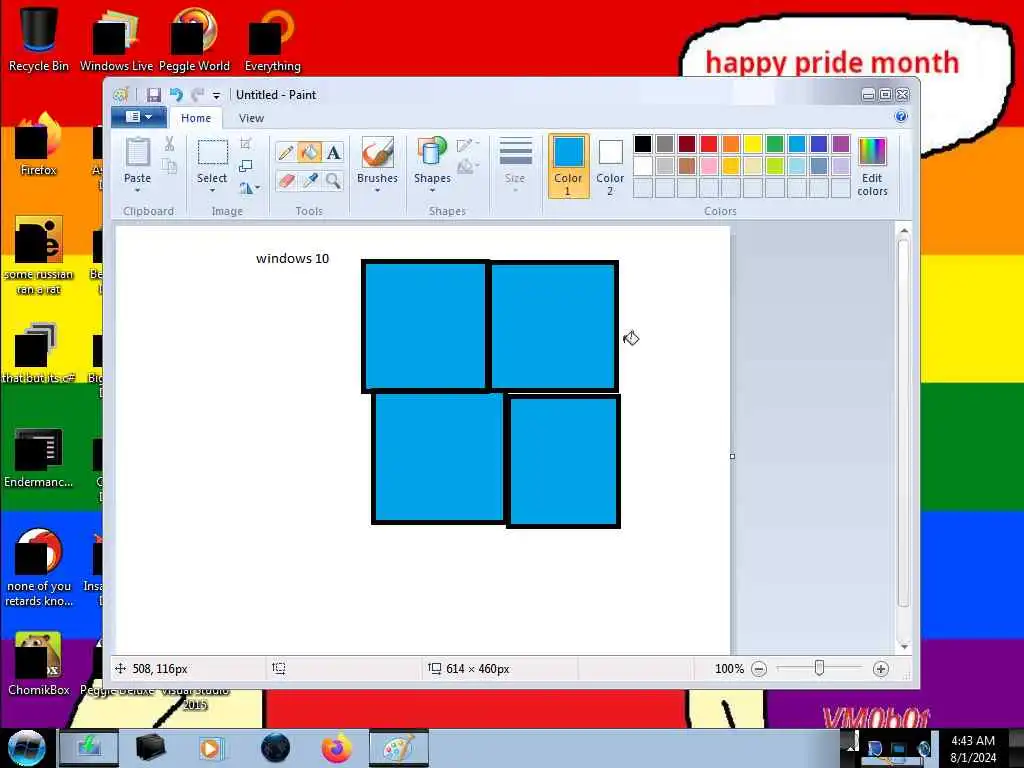The image size is (1024, 768).
Task: Click the Paint Help question mark icon
Action: (x=901, y=117)
